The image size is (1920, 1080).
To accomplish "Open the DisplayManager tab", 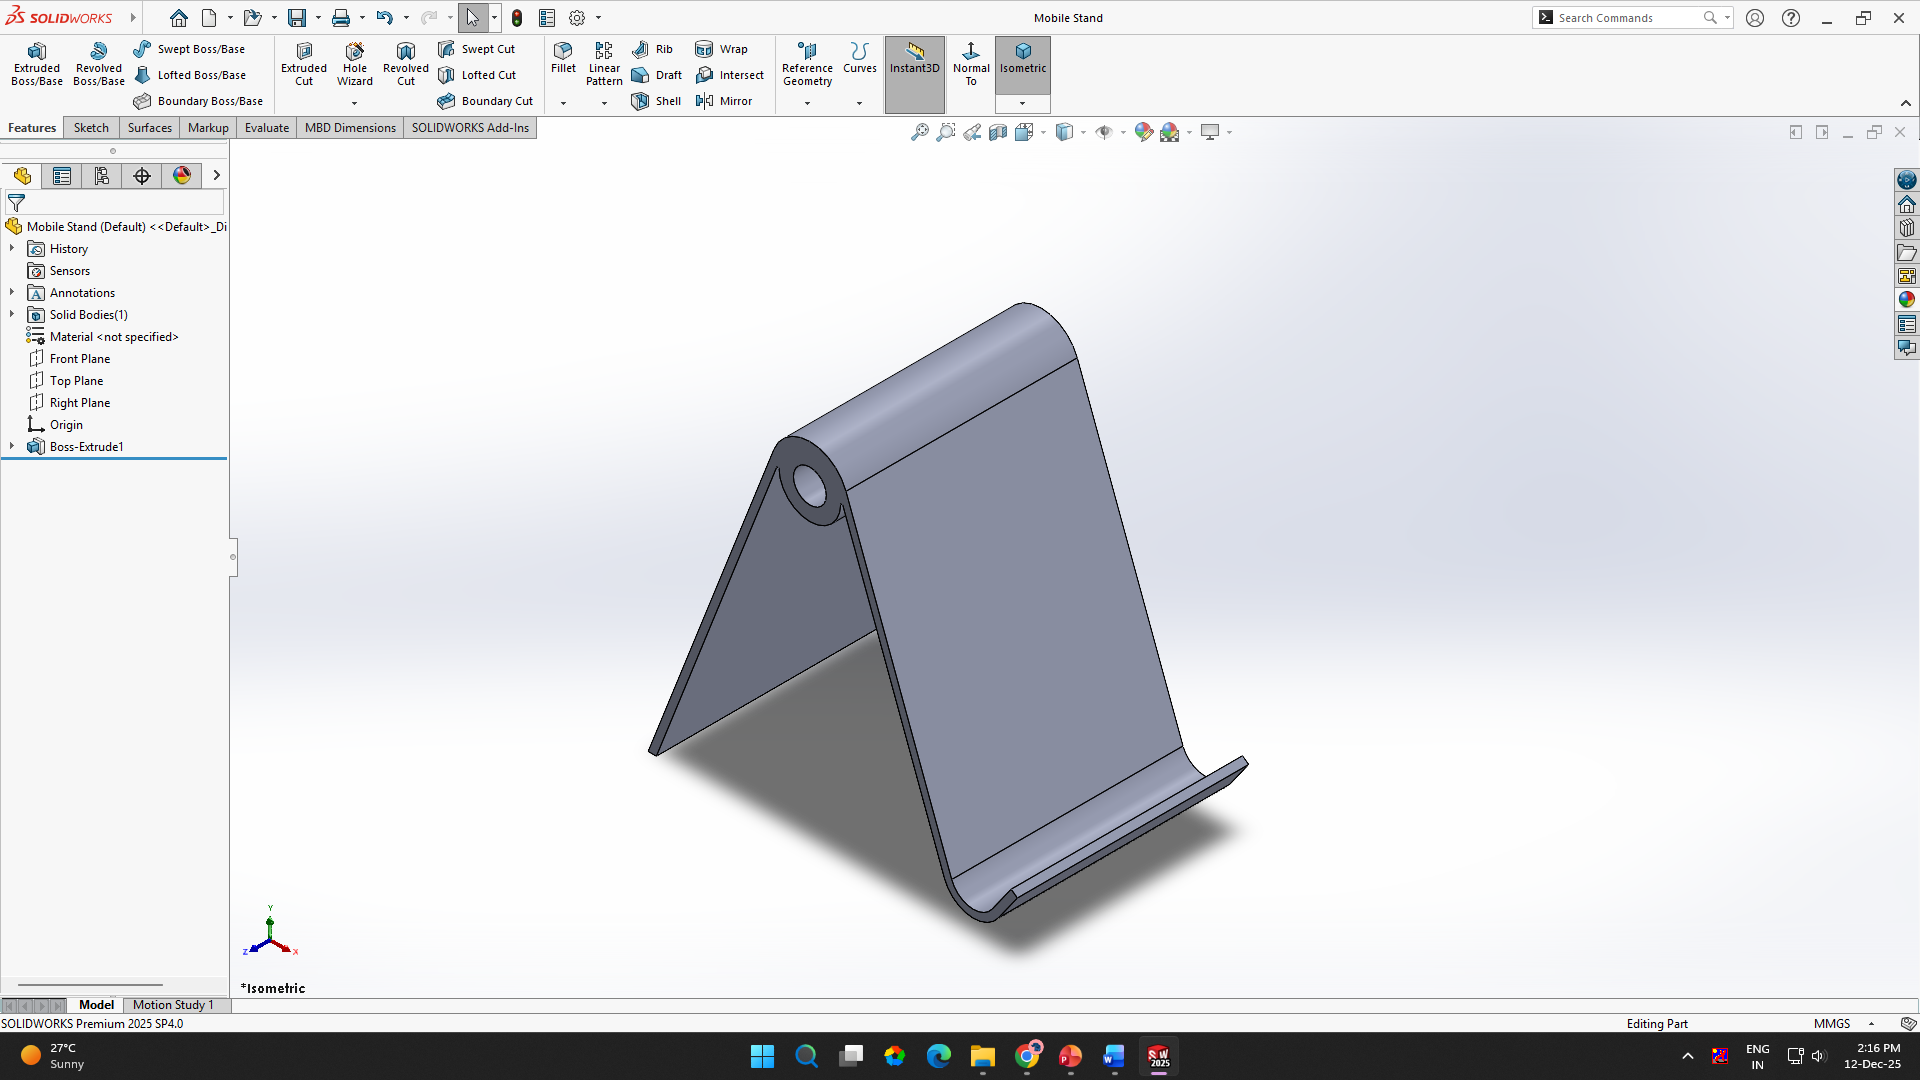I will 182,176.
